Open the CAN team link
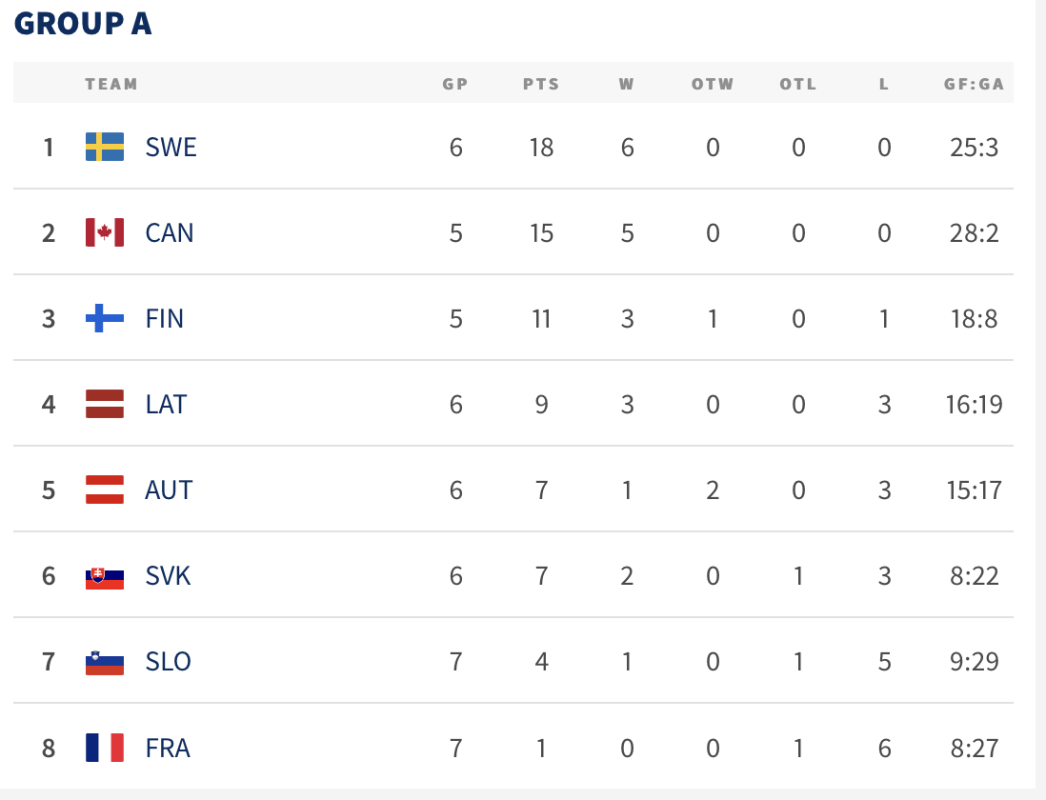This screenshot has width=1046, height=800. tap(169, 233)
